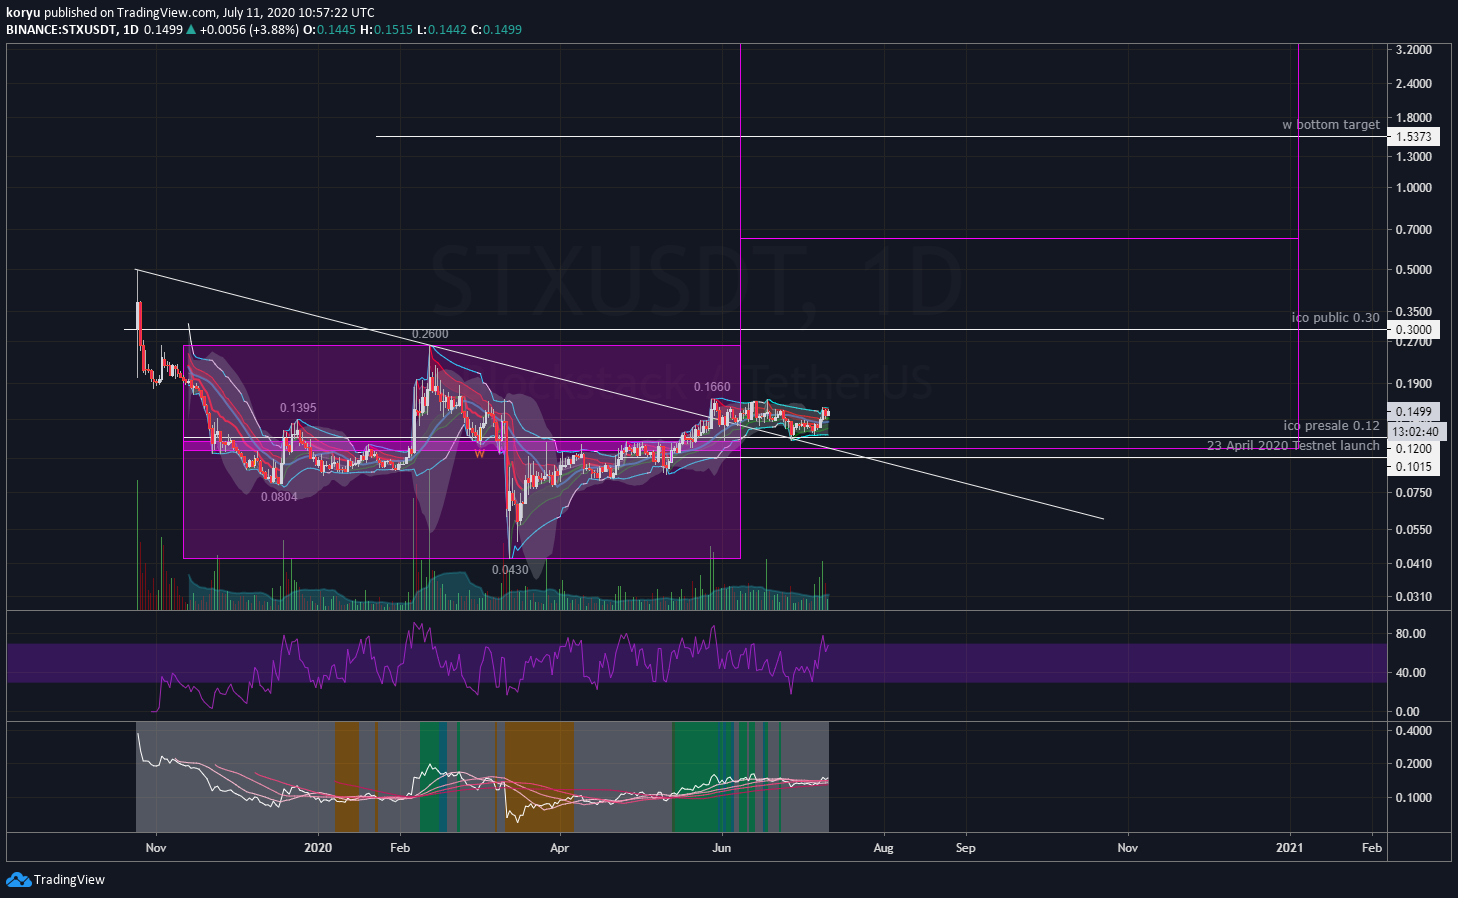Screen dimensions: 1458x898
Task: Select 3.2000 on the price axis
Action: coord(1413,50)
